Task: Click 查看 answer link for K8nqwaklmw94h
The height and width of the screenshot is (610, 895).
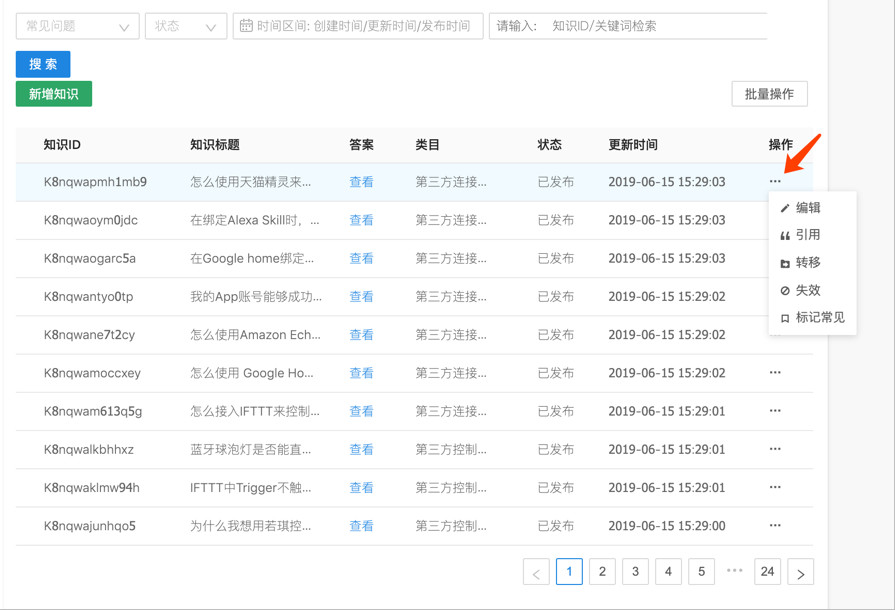Action: [361, 488]
